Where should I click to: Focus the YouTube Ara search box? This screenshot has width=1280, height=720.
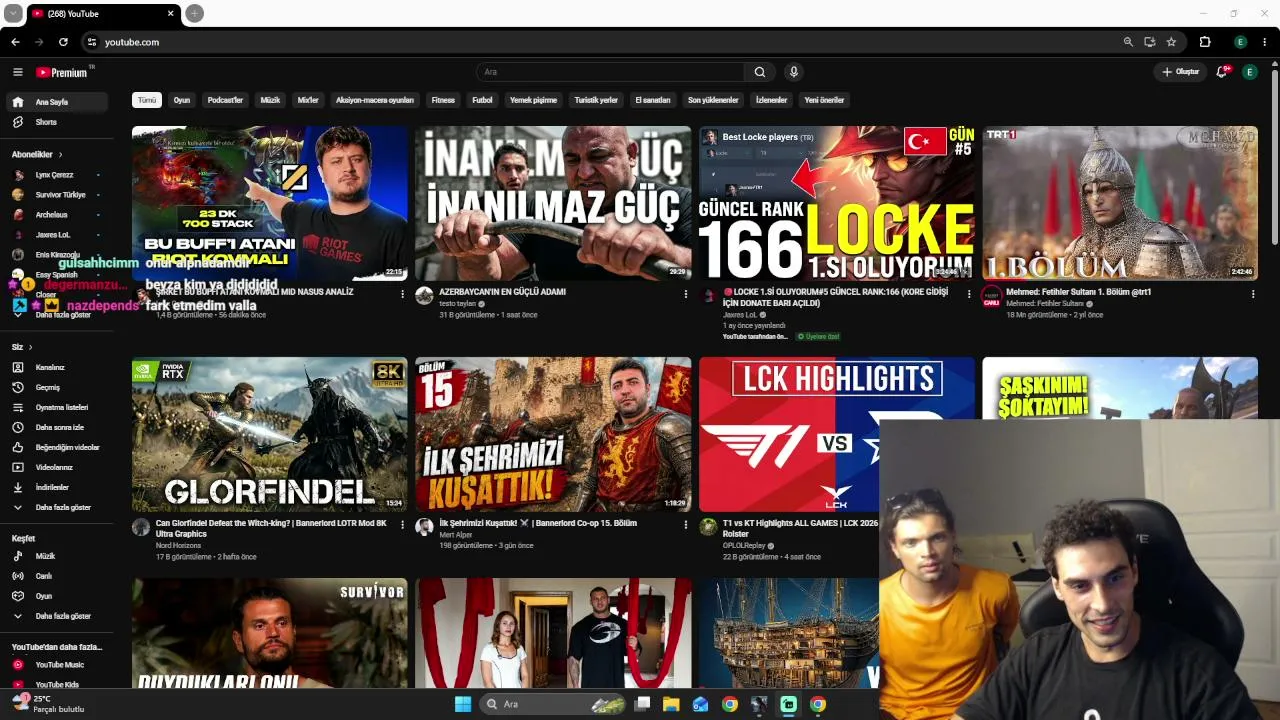coord(610,72)
